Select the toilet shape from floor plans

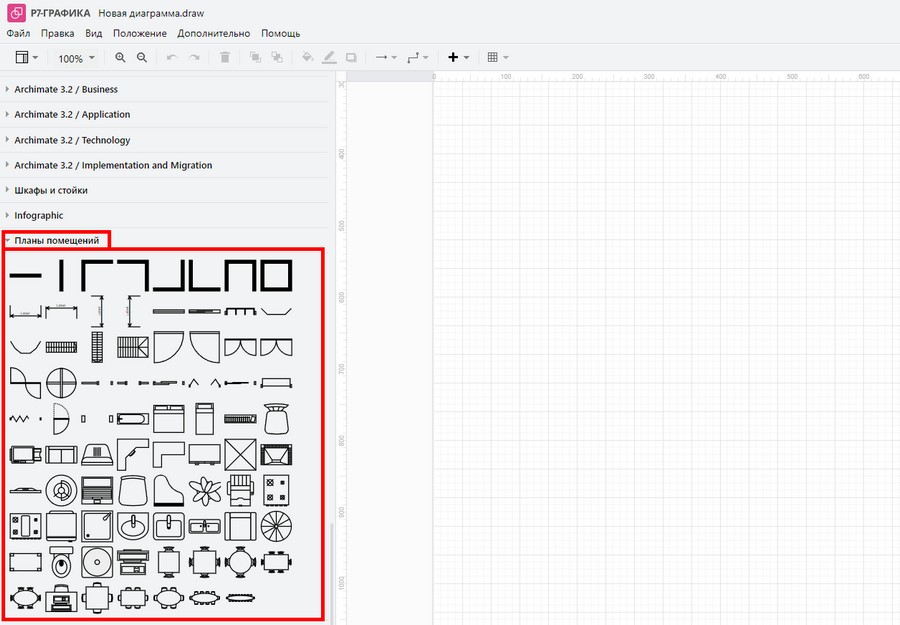62,563
